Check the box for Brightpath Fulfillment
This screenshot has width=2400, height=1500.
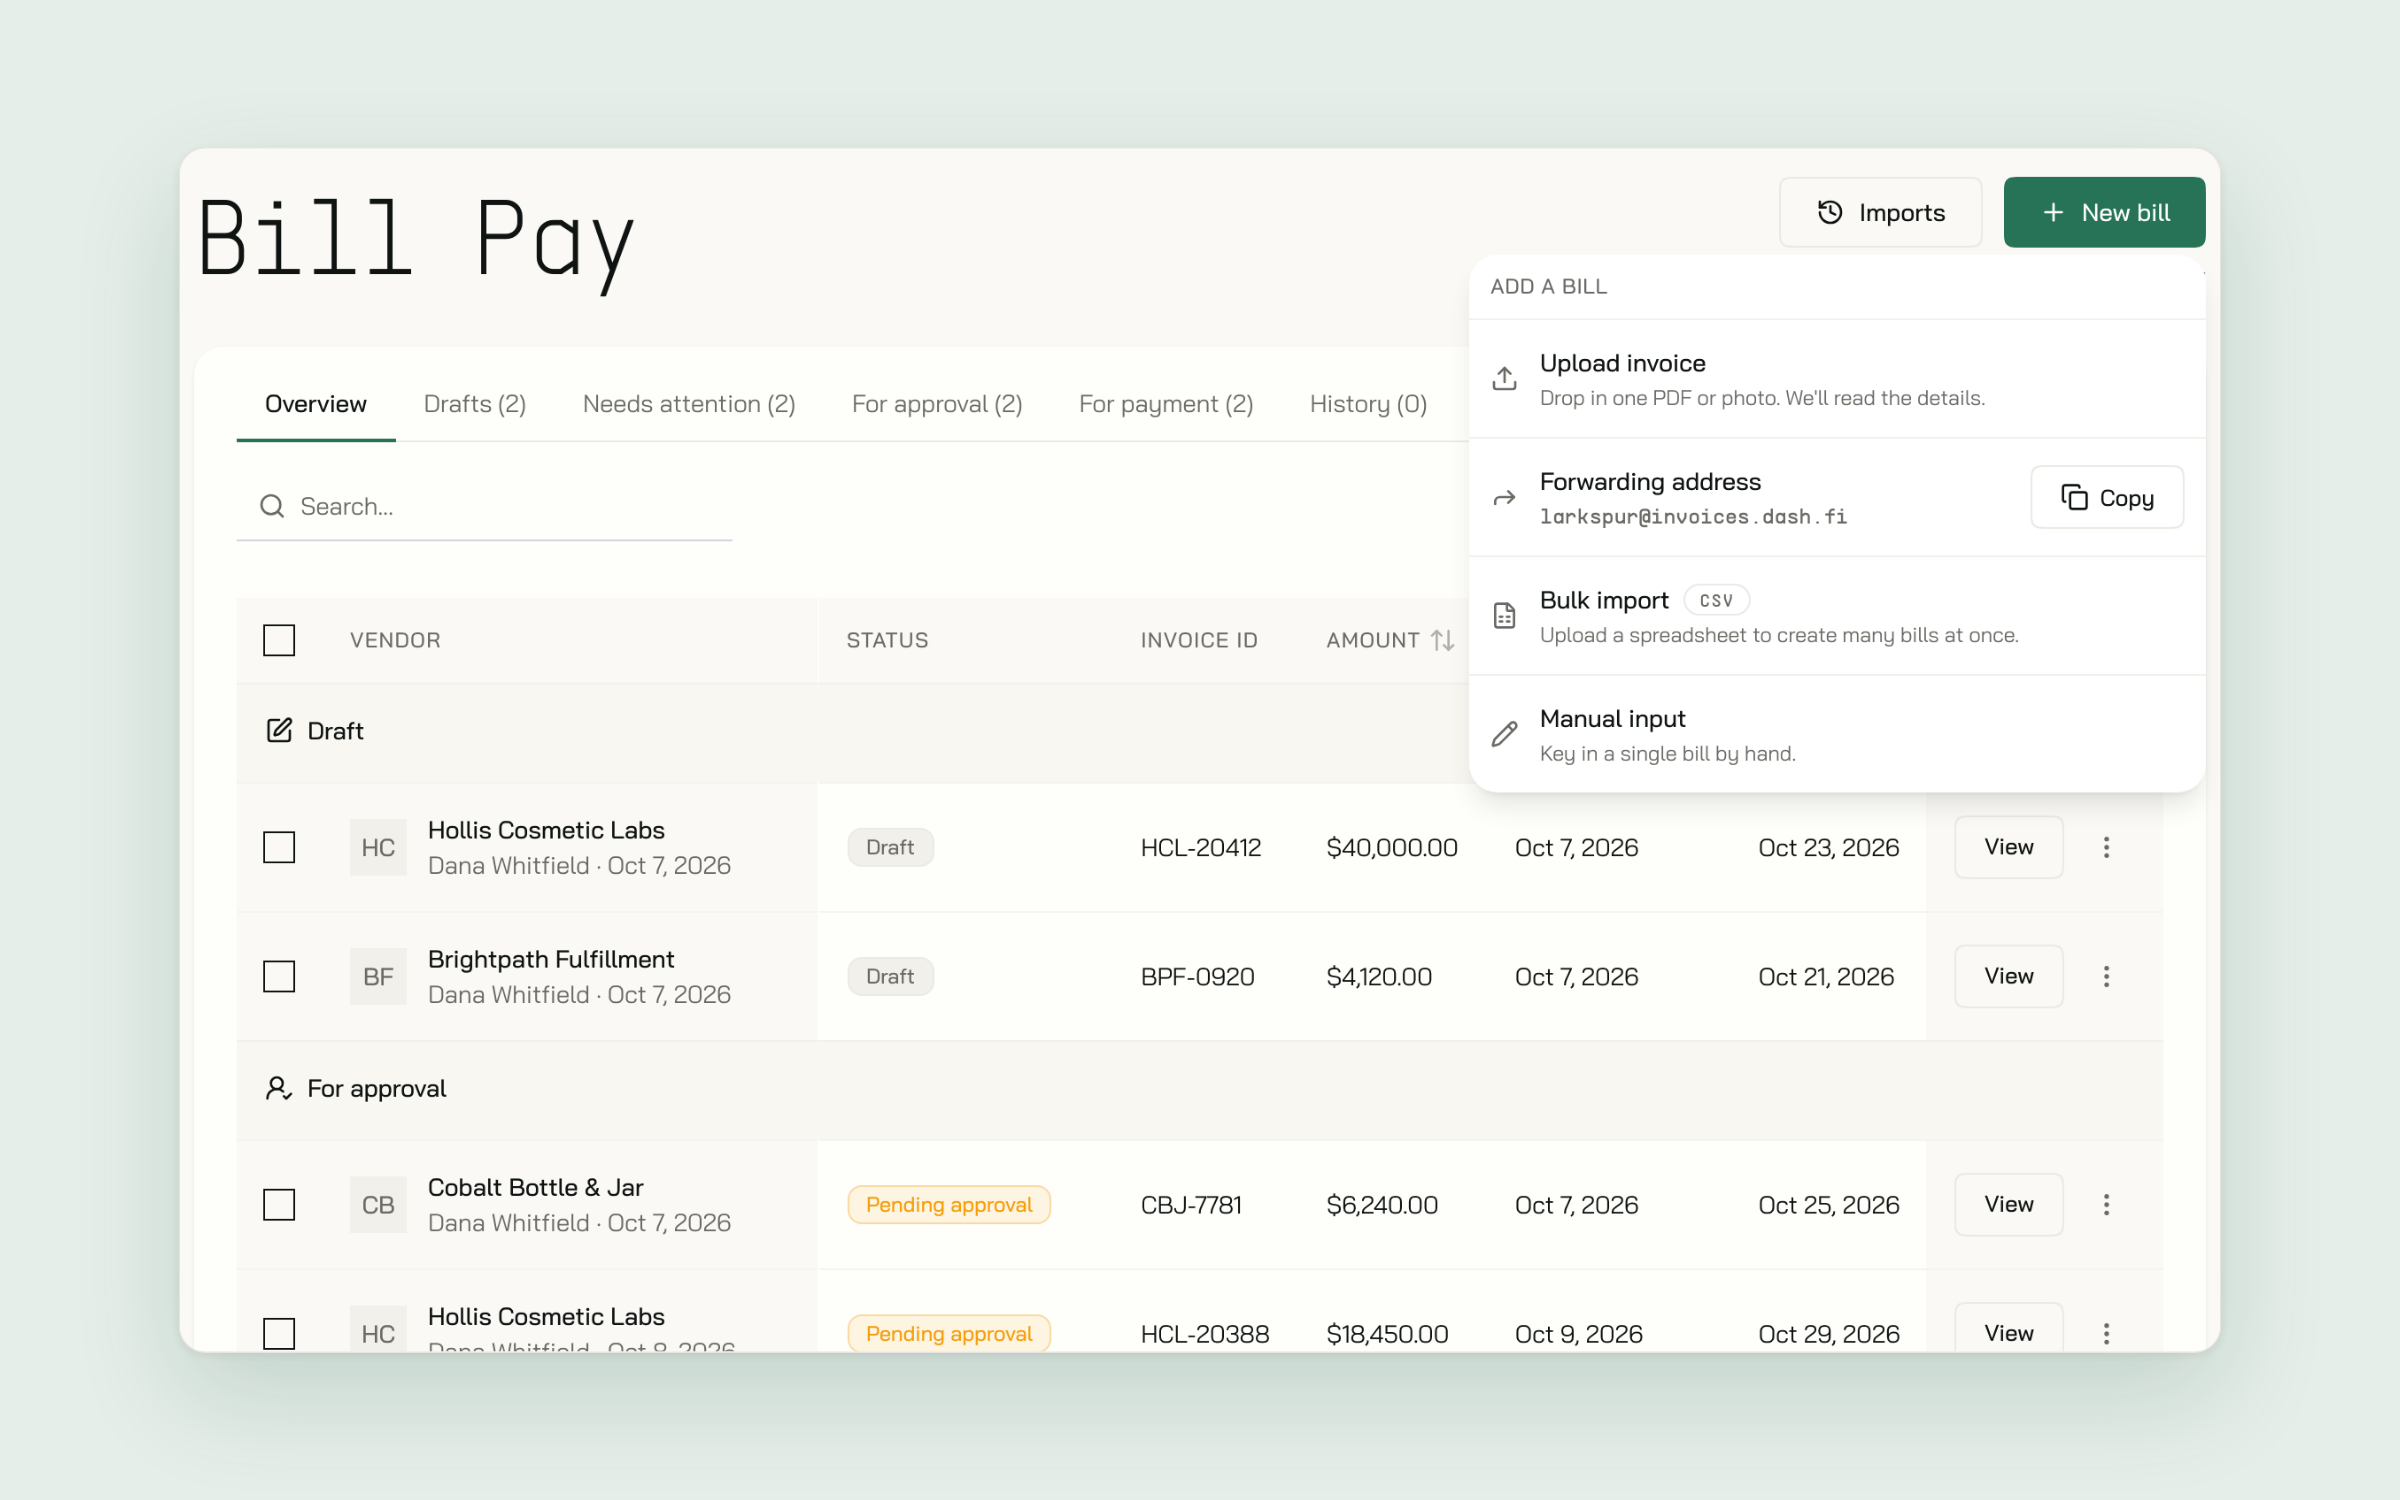279,976
